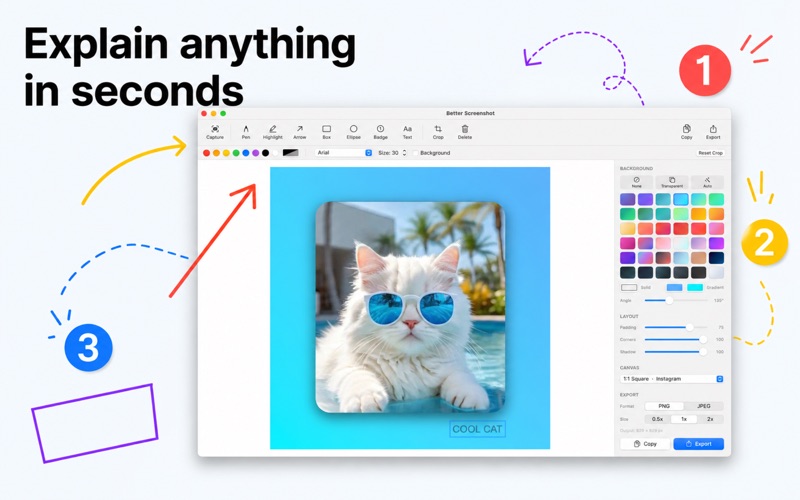Select the pale pink background preset
This screenshot has height=500, width=800.
click(663, 243)
